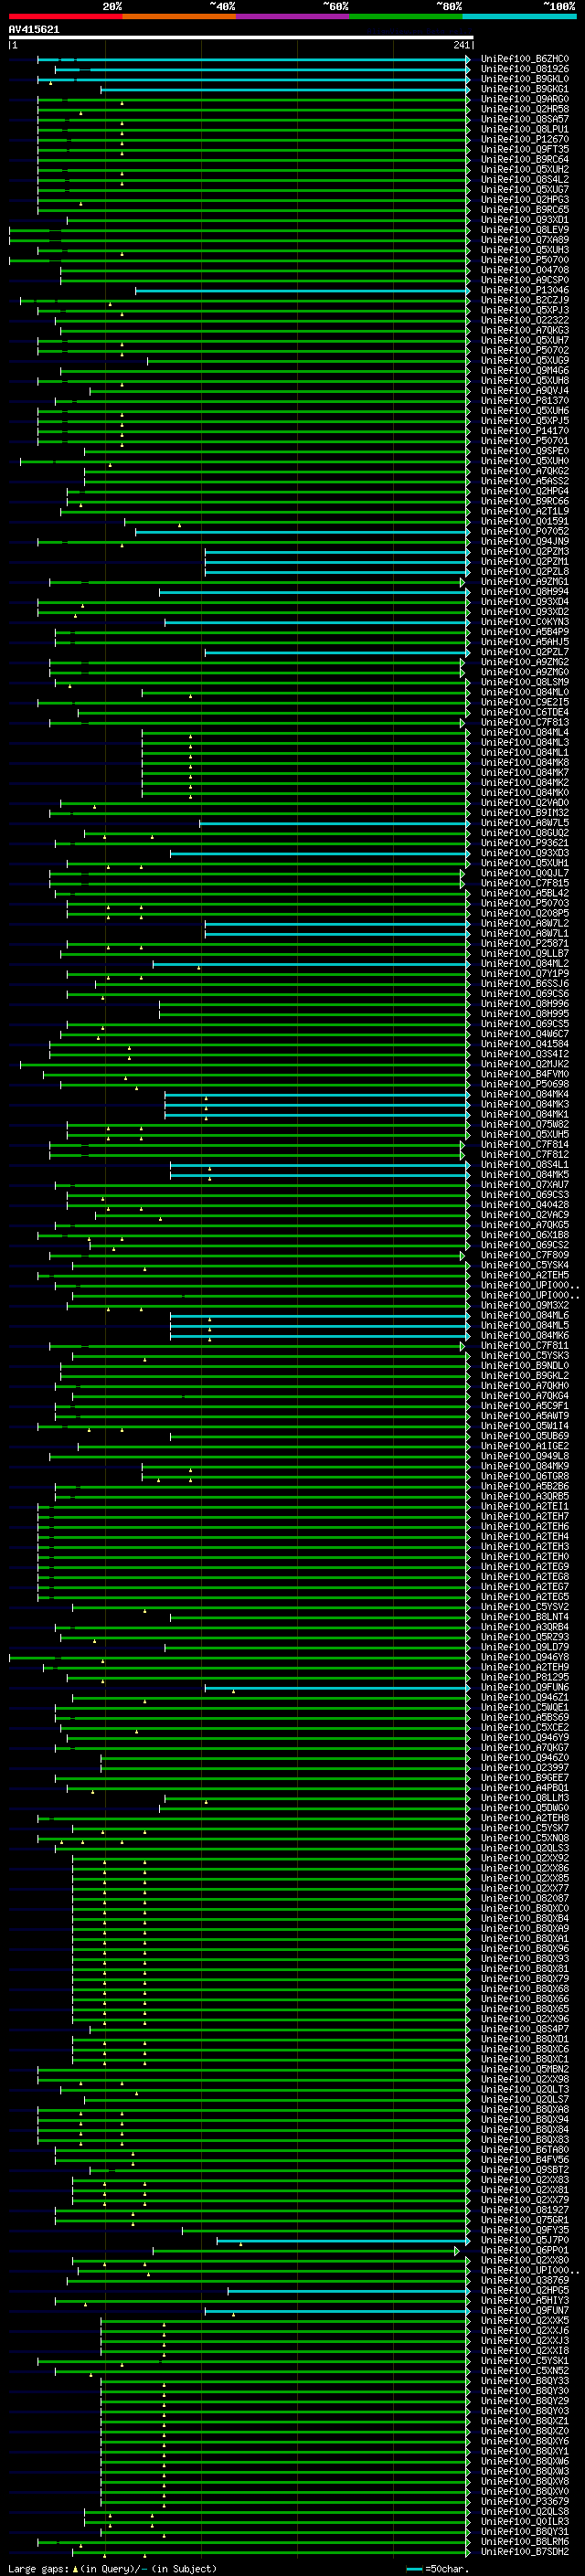The height and width of the screenshot is (2576, 585).
Task: Click the query name AV415621
Action: tap(34, 29)
